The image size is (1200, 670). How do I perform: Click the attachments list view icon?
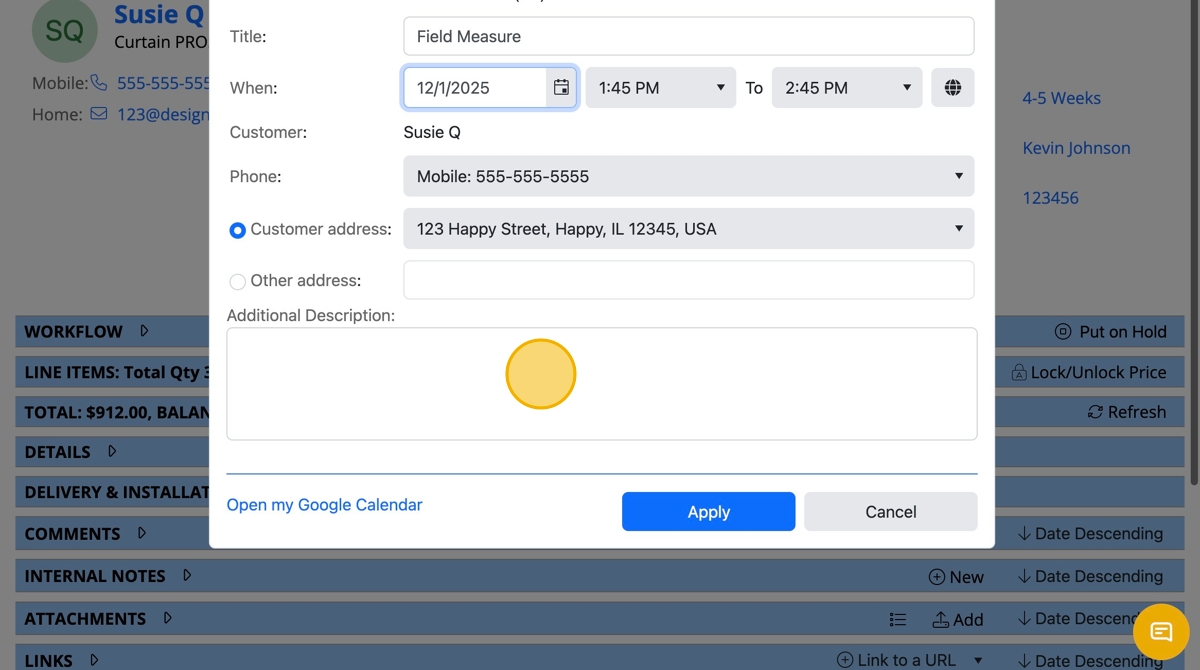point(898,620)
